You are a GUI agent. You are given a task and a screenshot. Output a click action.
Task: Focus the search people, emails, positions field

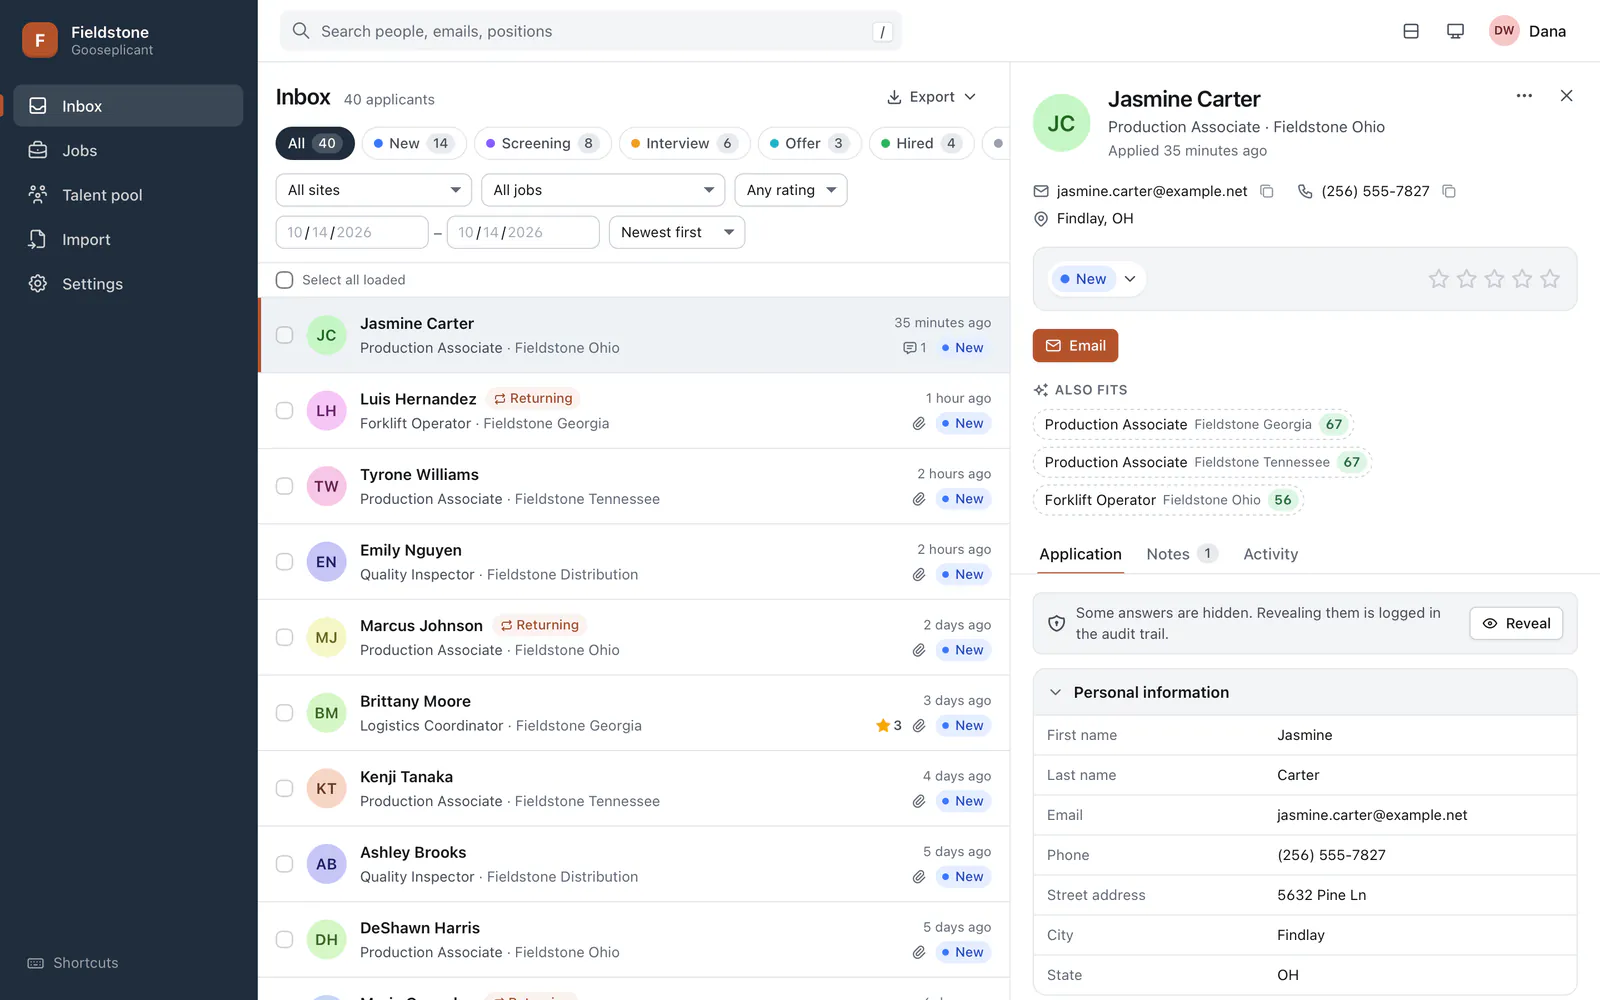(x=591, y=31)
